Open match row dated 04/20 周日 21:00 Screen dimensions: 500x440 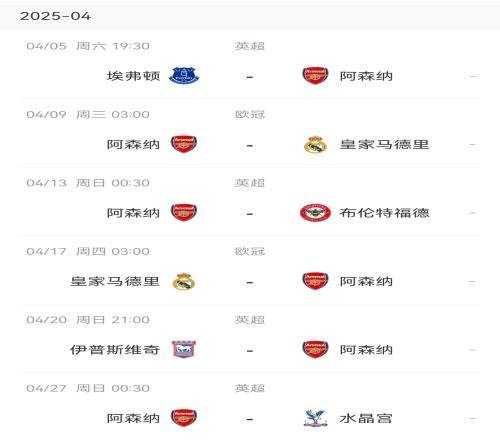coord(250,339)
